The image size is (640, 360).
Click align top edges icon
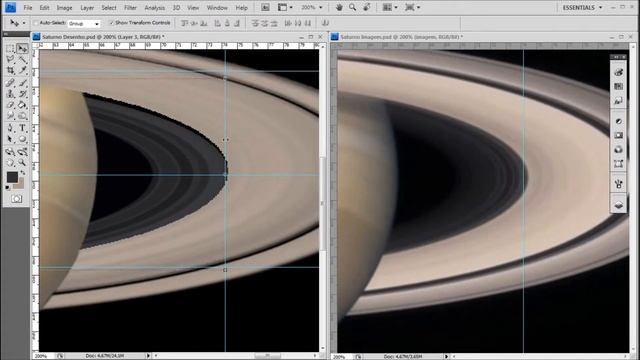(184, 23)
